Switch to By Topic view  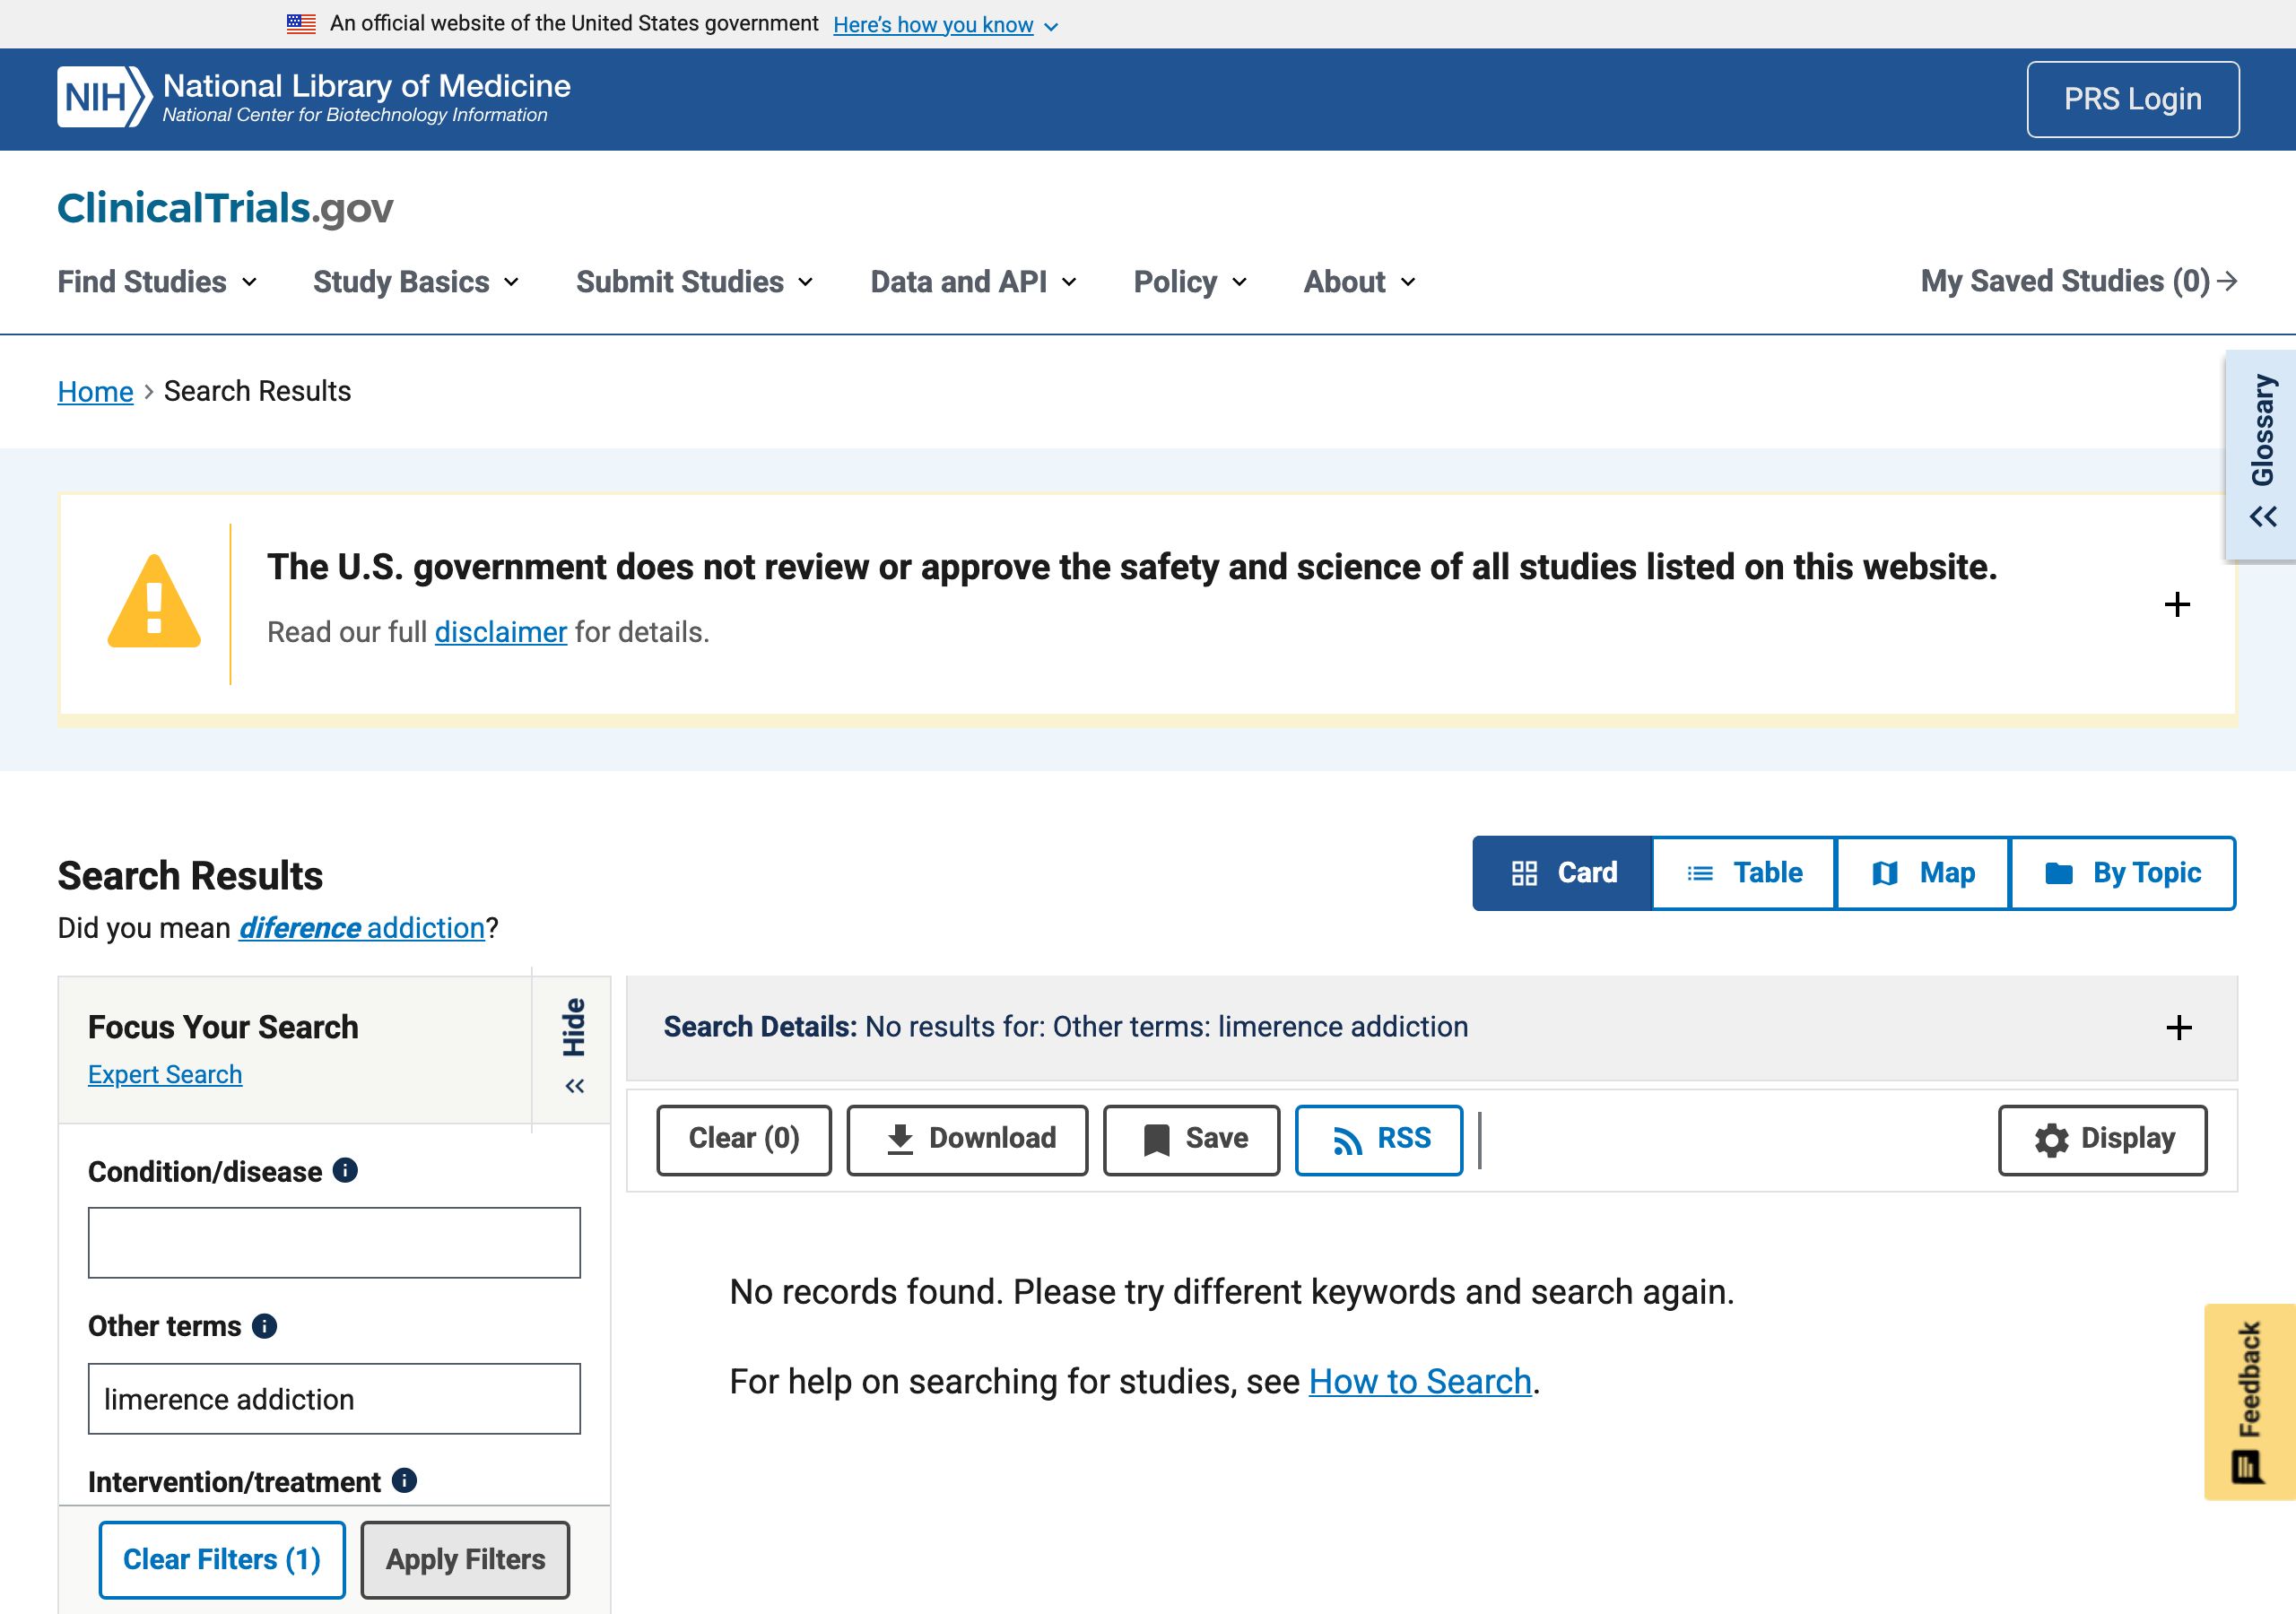[2122, 873]
